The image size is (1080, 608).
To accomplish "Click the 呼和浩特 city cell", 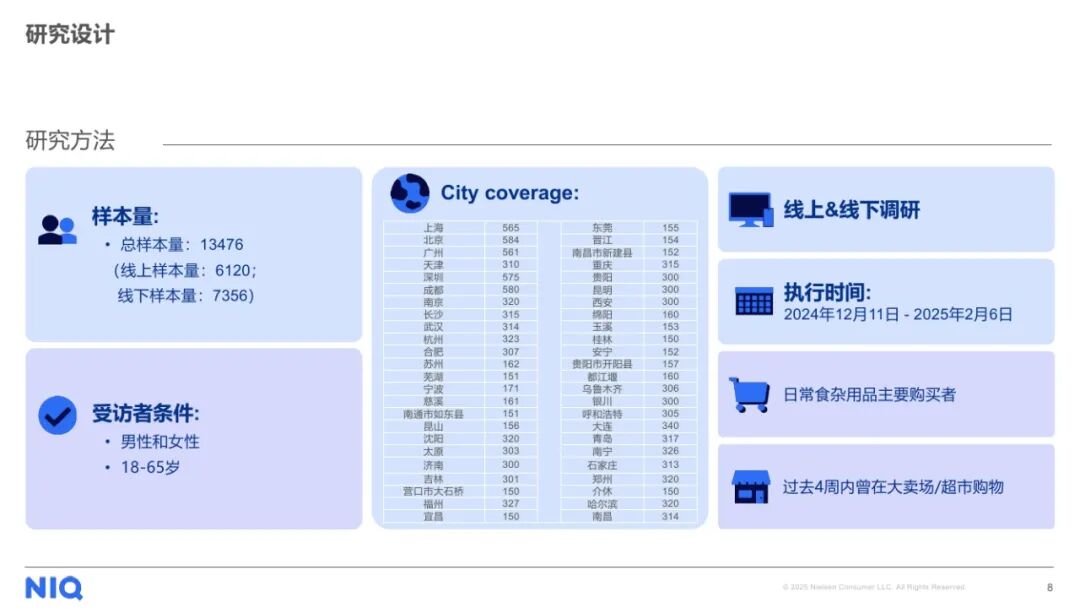I will tap(602, 414).
